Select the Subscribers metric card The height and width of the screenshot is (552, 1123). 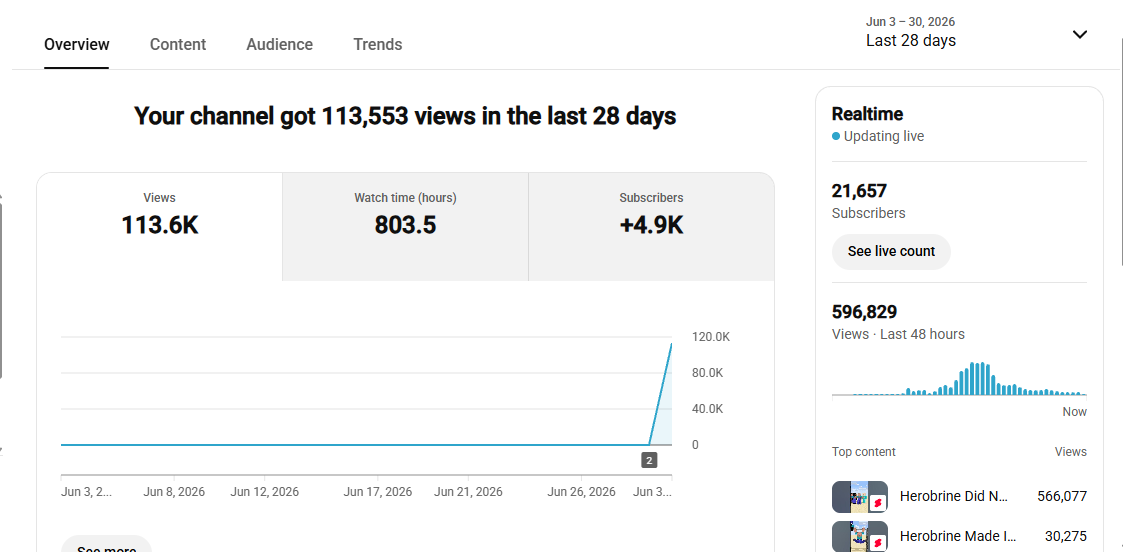pyautogui.click(x=651, y=226)
